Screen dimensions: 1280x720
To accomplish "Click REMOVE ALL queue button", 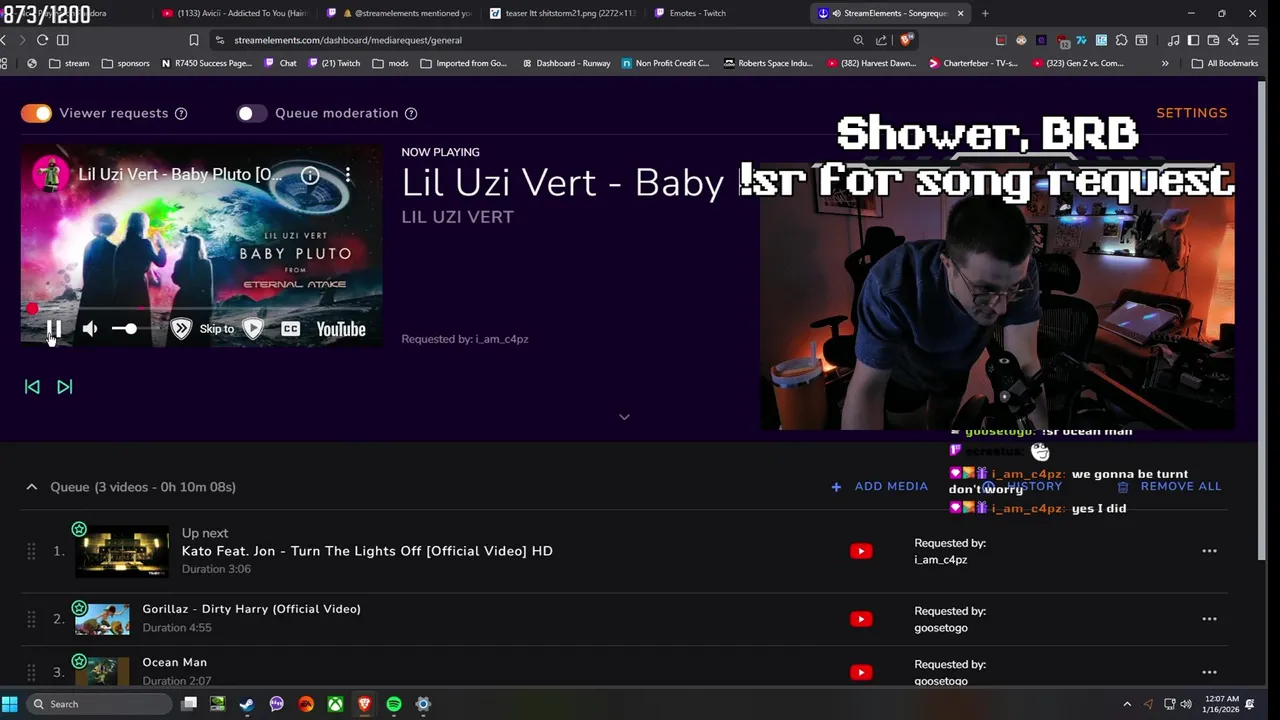I will [1169, 487].
